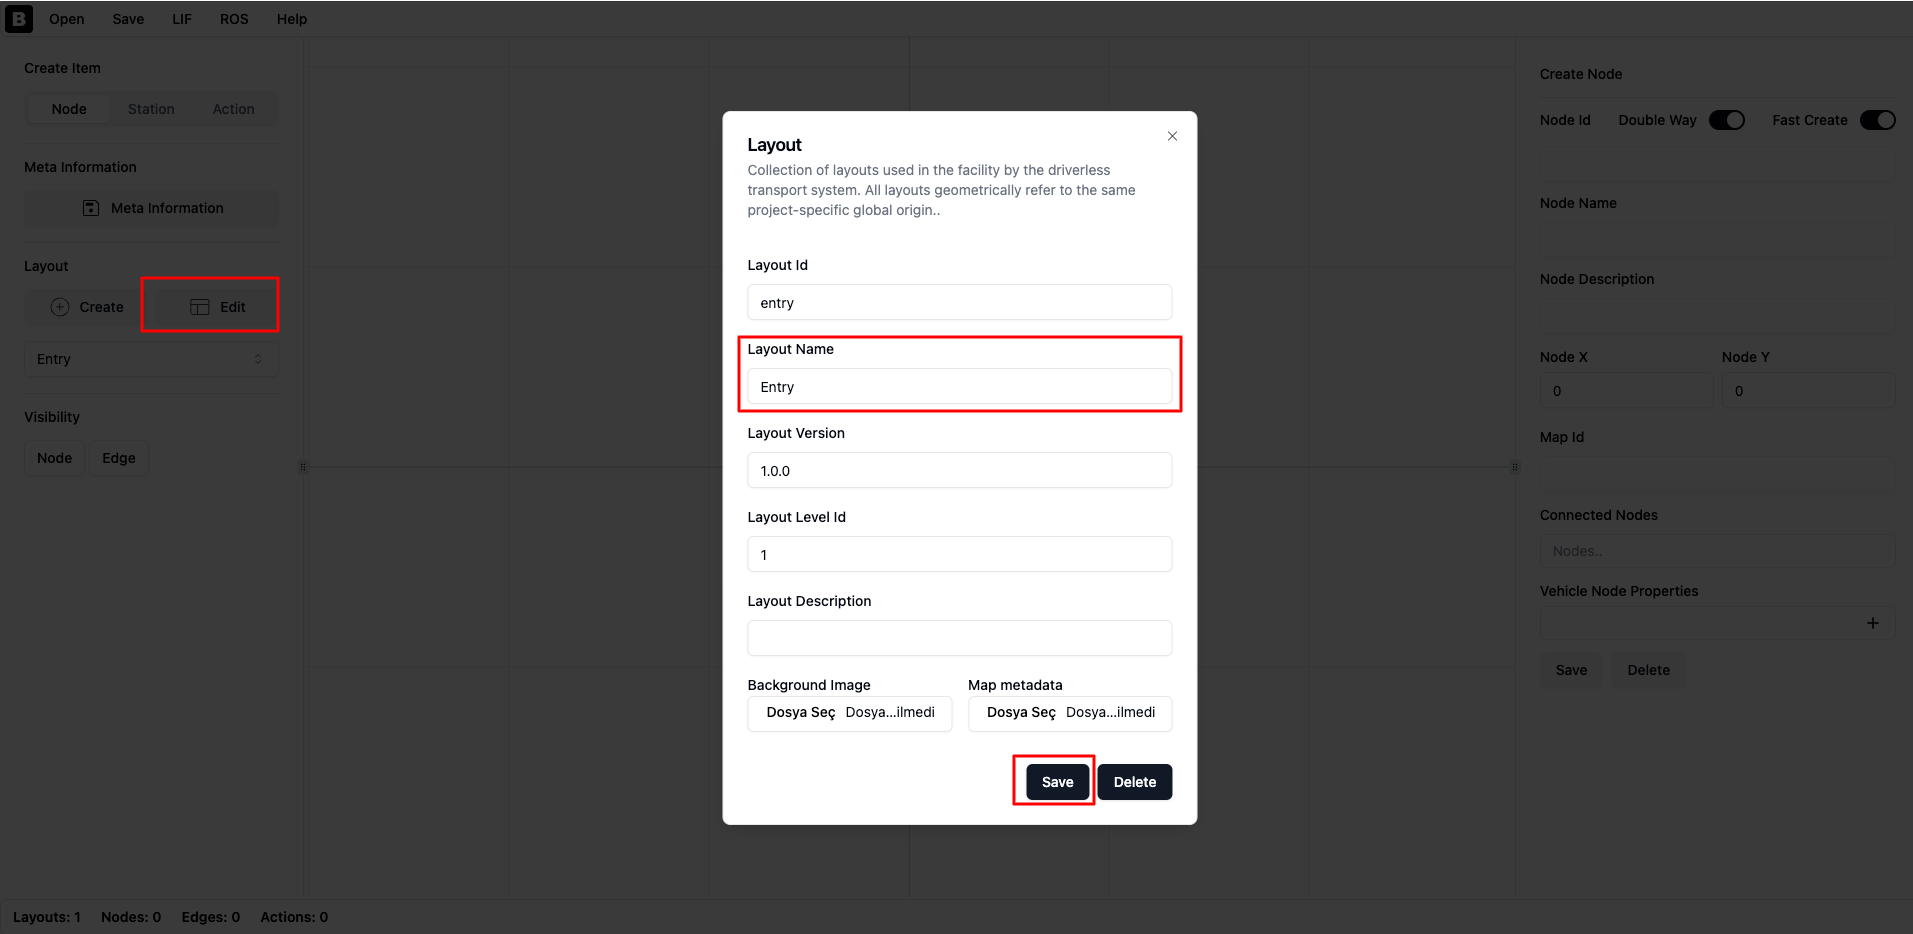1913x934 pixels.
Task: Click the Edit layout panel icon
Action: pos(200,307)
